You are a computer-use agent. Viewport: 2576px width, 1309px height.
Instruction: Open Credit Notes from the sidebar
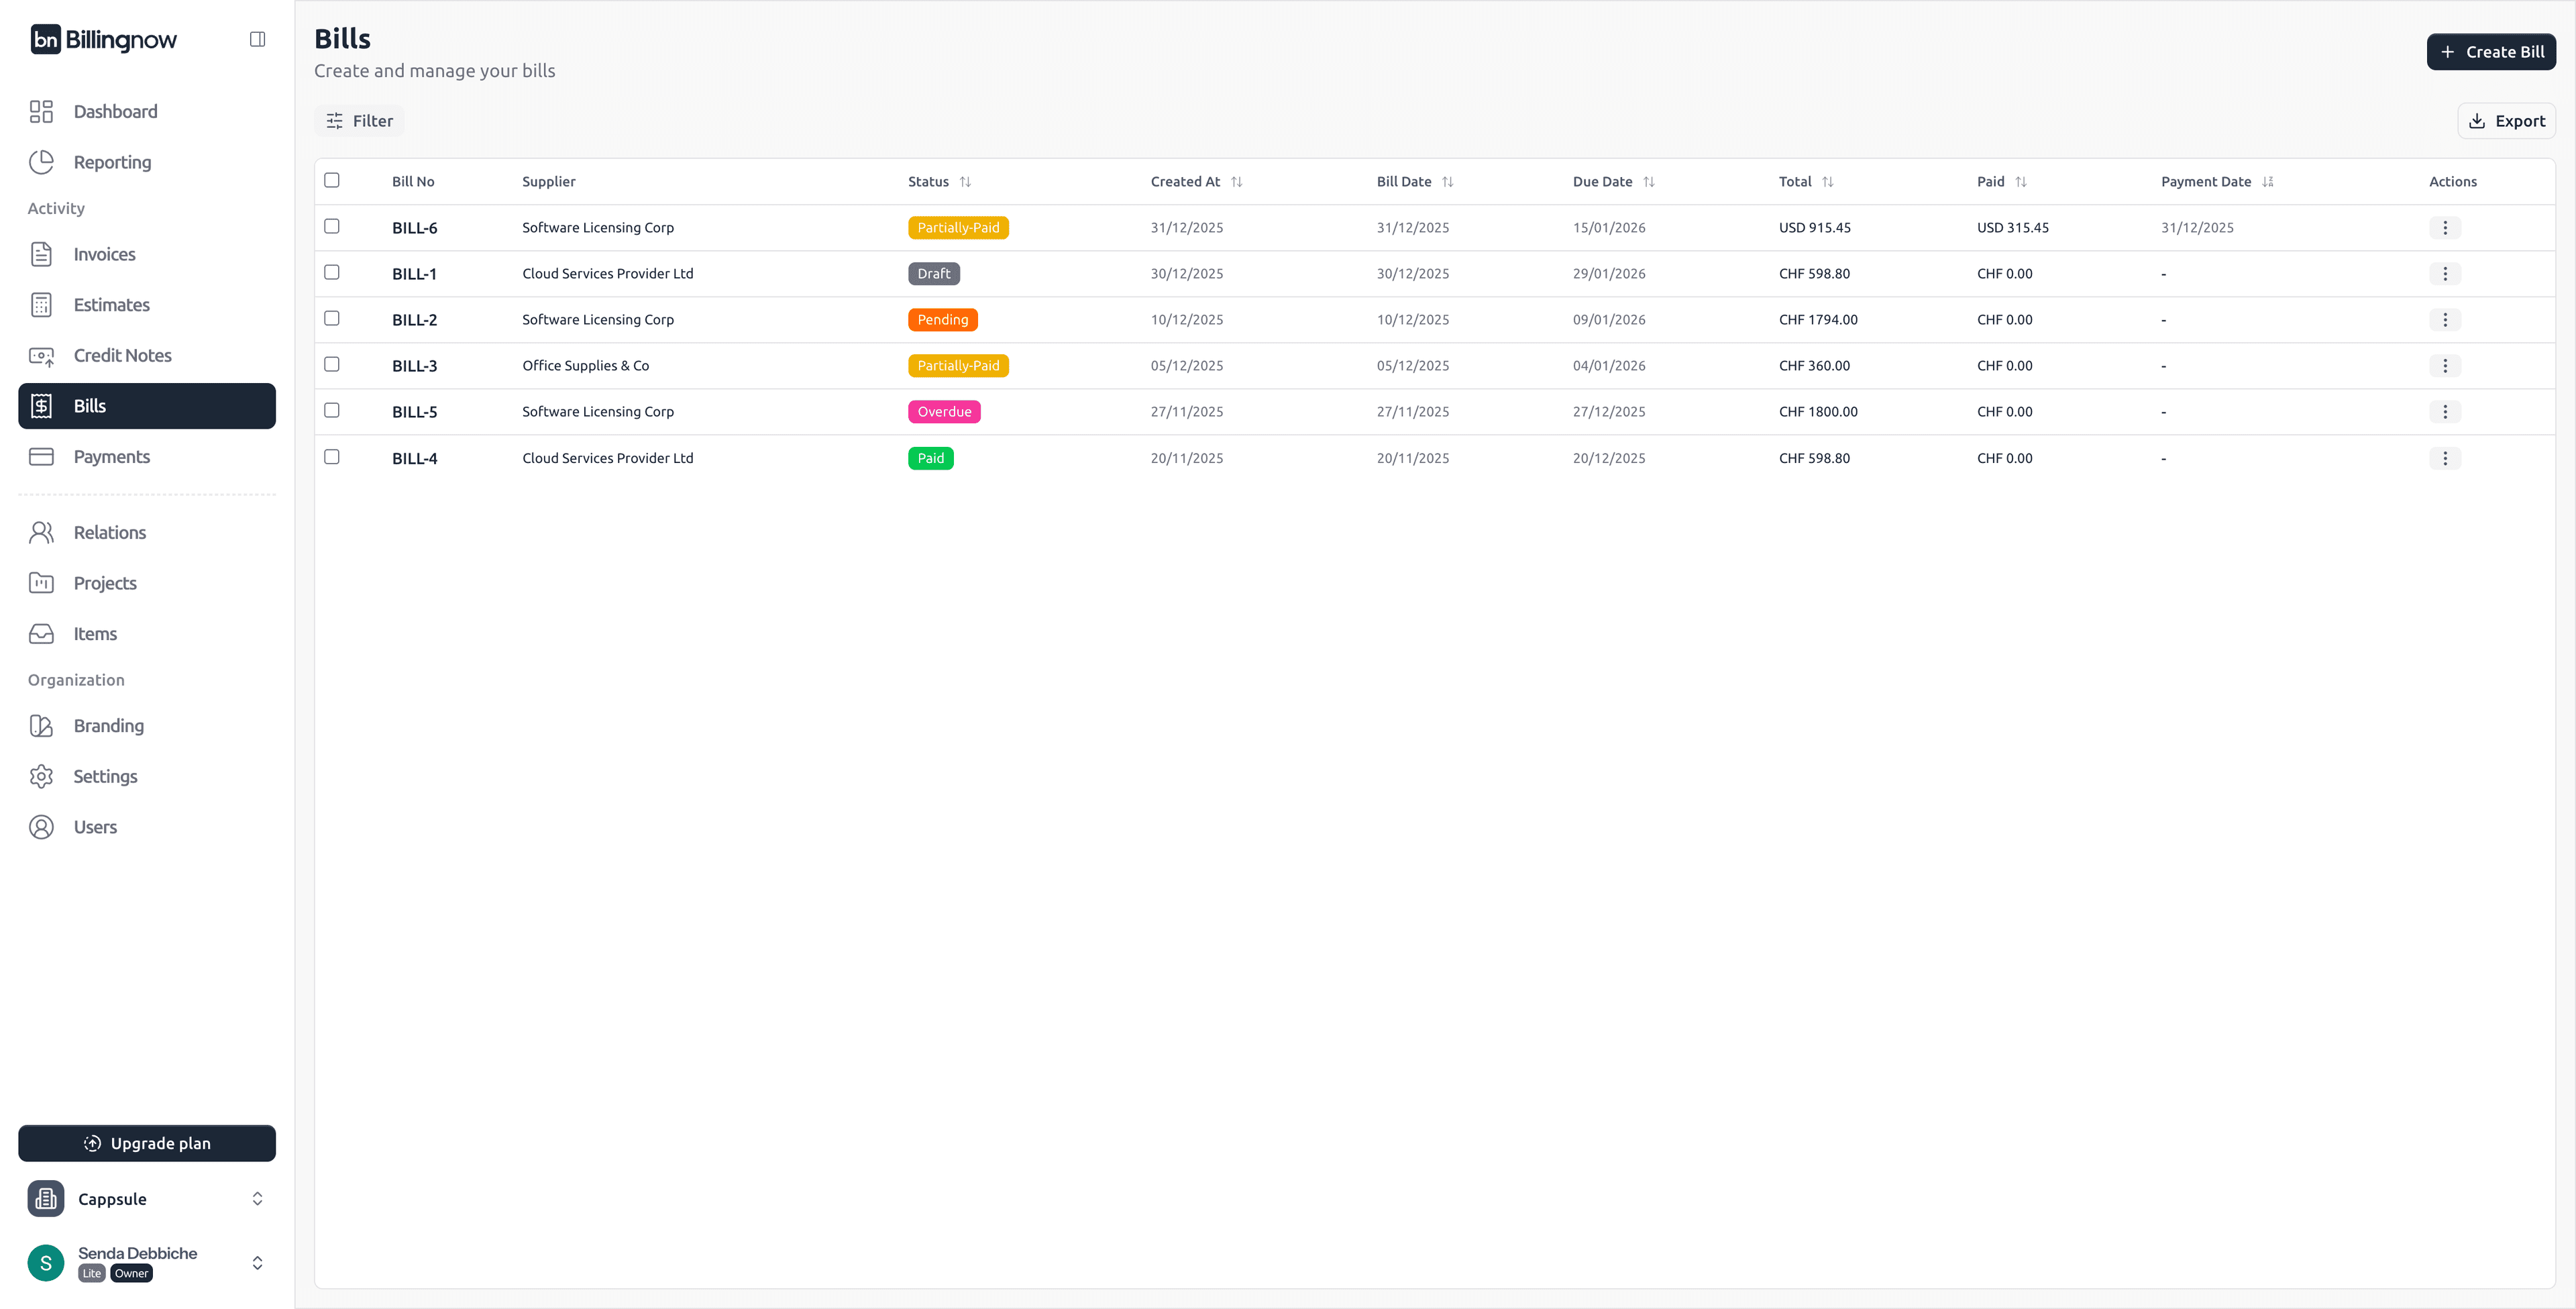click(x=122, y=355)
